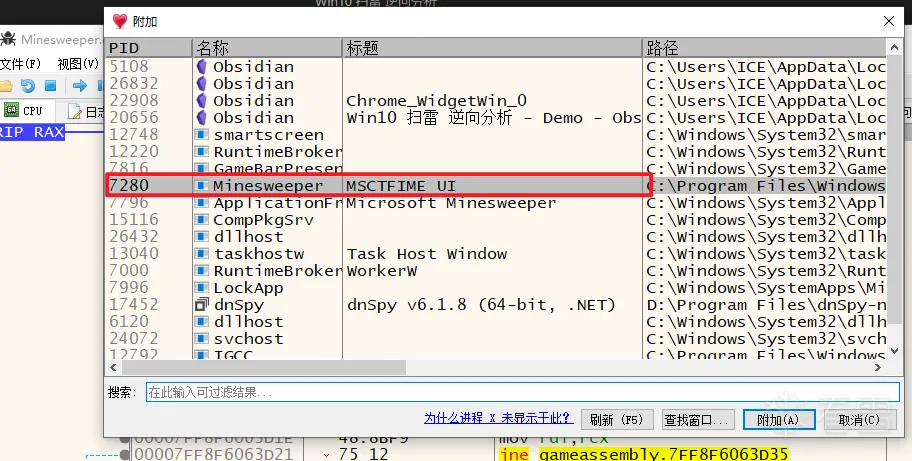Click the 查找窗口... find window button
The width and height of the screenshot is (912, 461).
point(697,420)
